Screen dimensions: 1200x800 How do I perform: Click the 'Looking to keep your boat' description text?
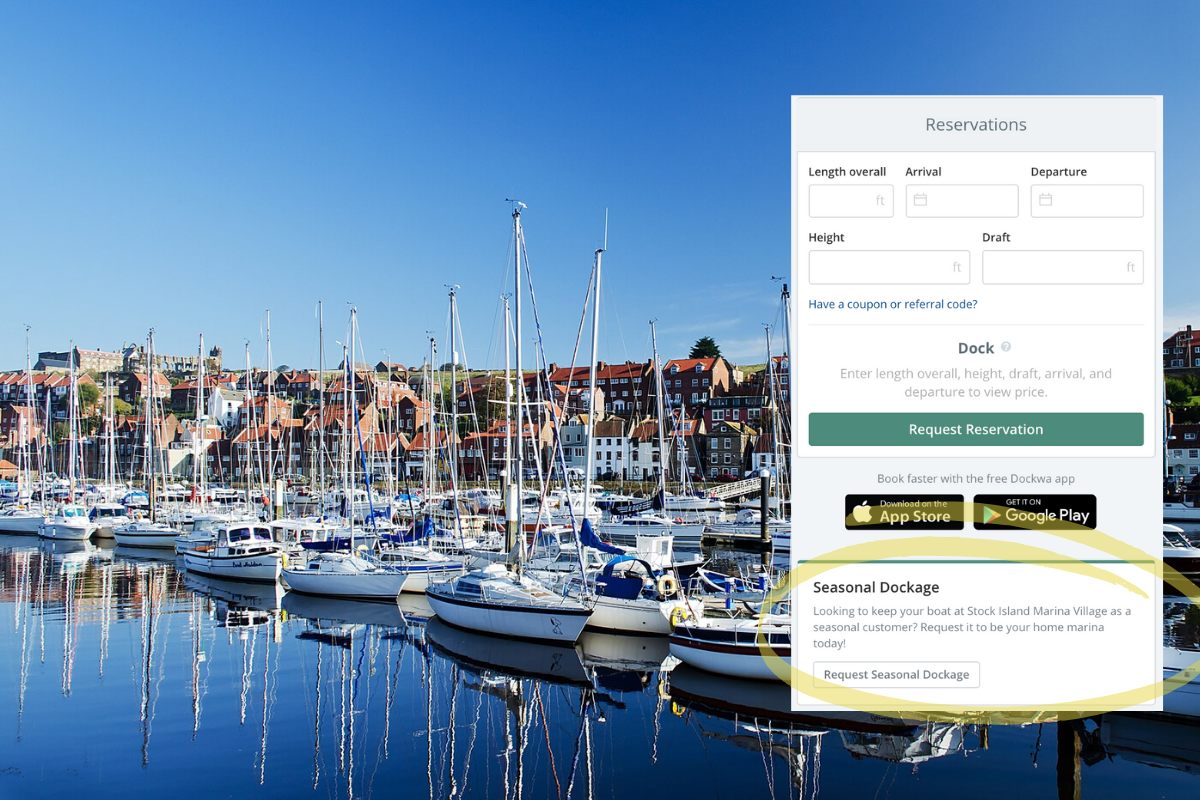click(x=972, y=627)
